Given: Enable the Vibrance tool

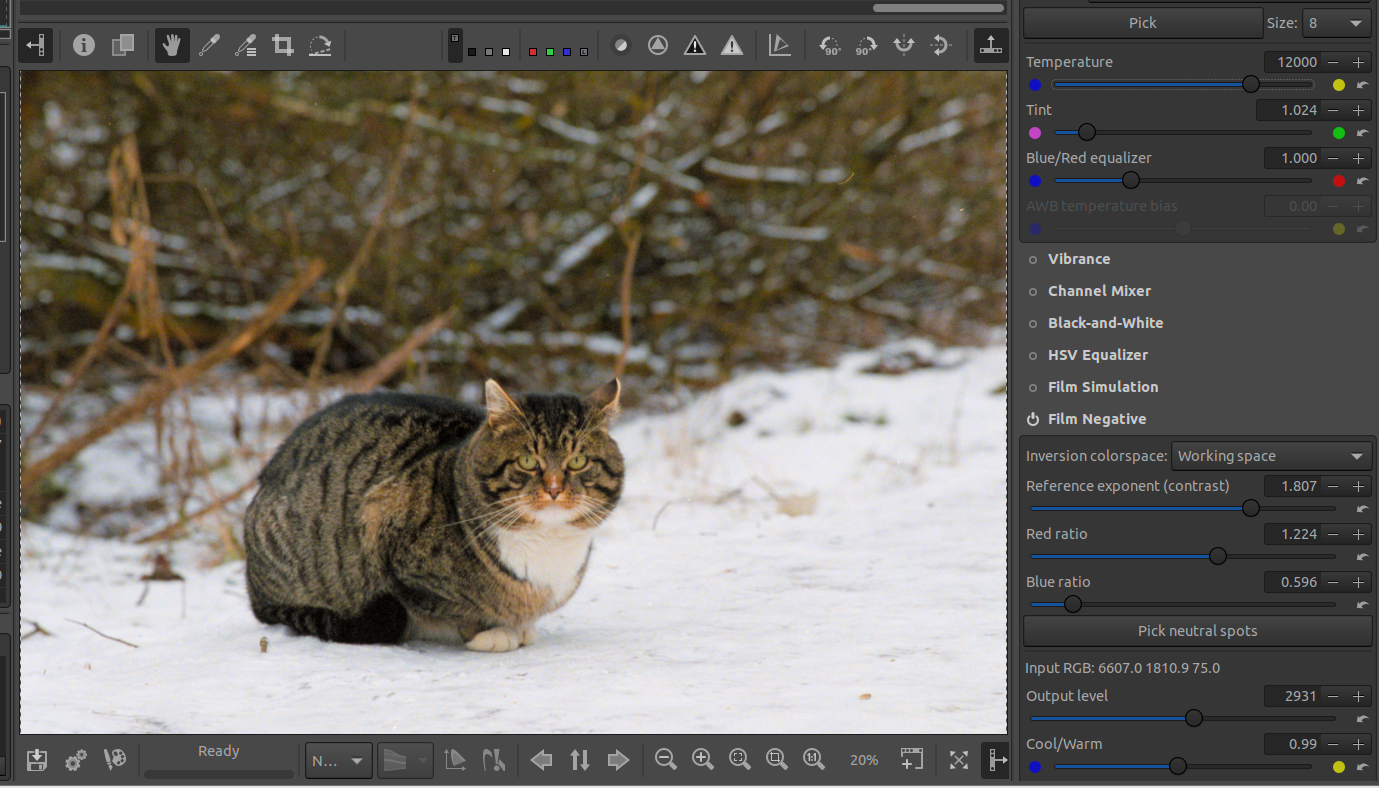Looking at the screenshot, I should (1033, 259).
